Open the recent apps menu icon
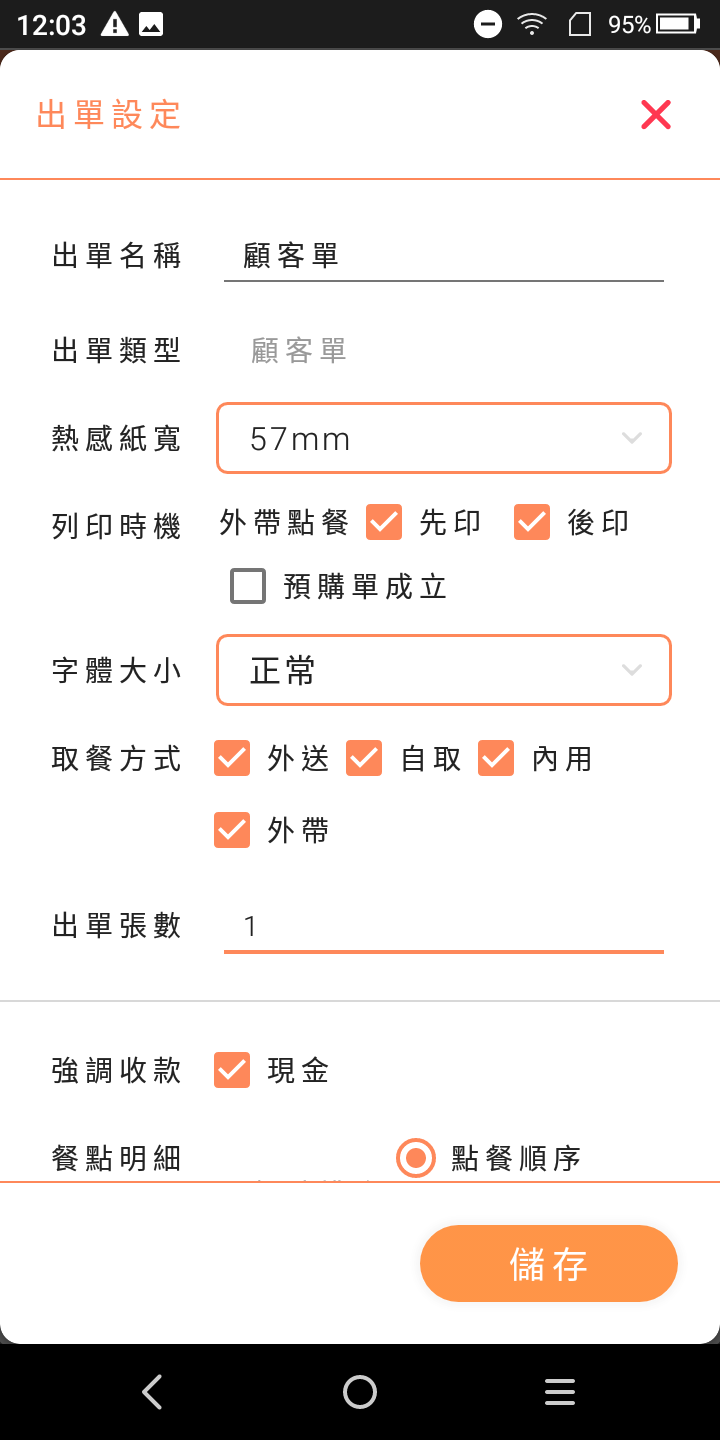The width and height of the screenshot is (720, 1440). tap(560, 1392)
